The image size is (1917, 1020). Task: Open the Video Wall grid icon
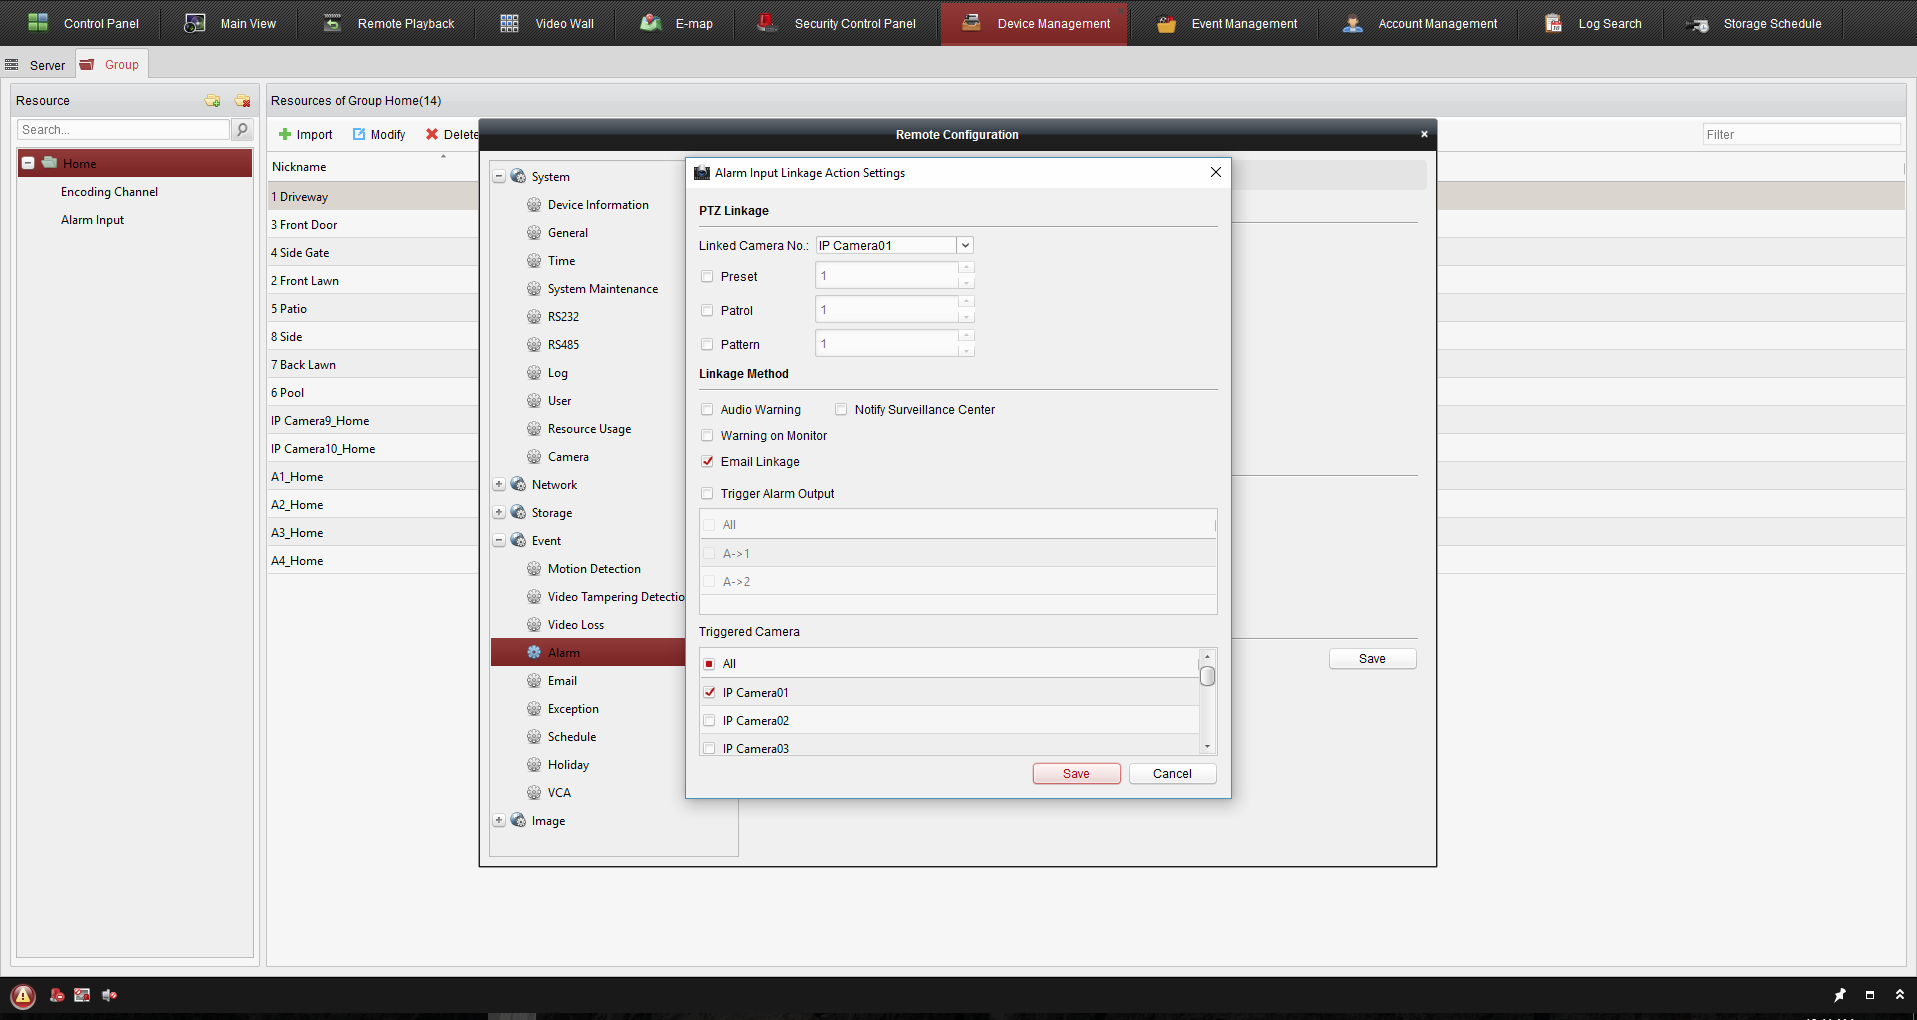pos(509,23)
